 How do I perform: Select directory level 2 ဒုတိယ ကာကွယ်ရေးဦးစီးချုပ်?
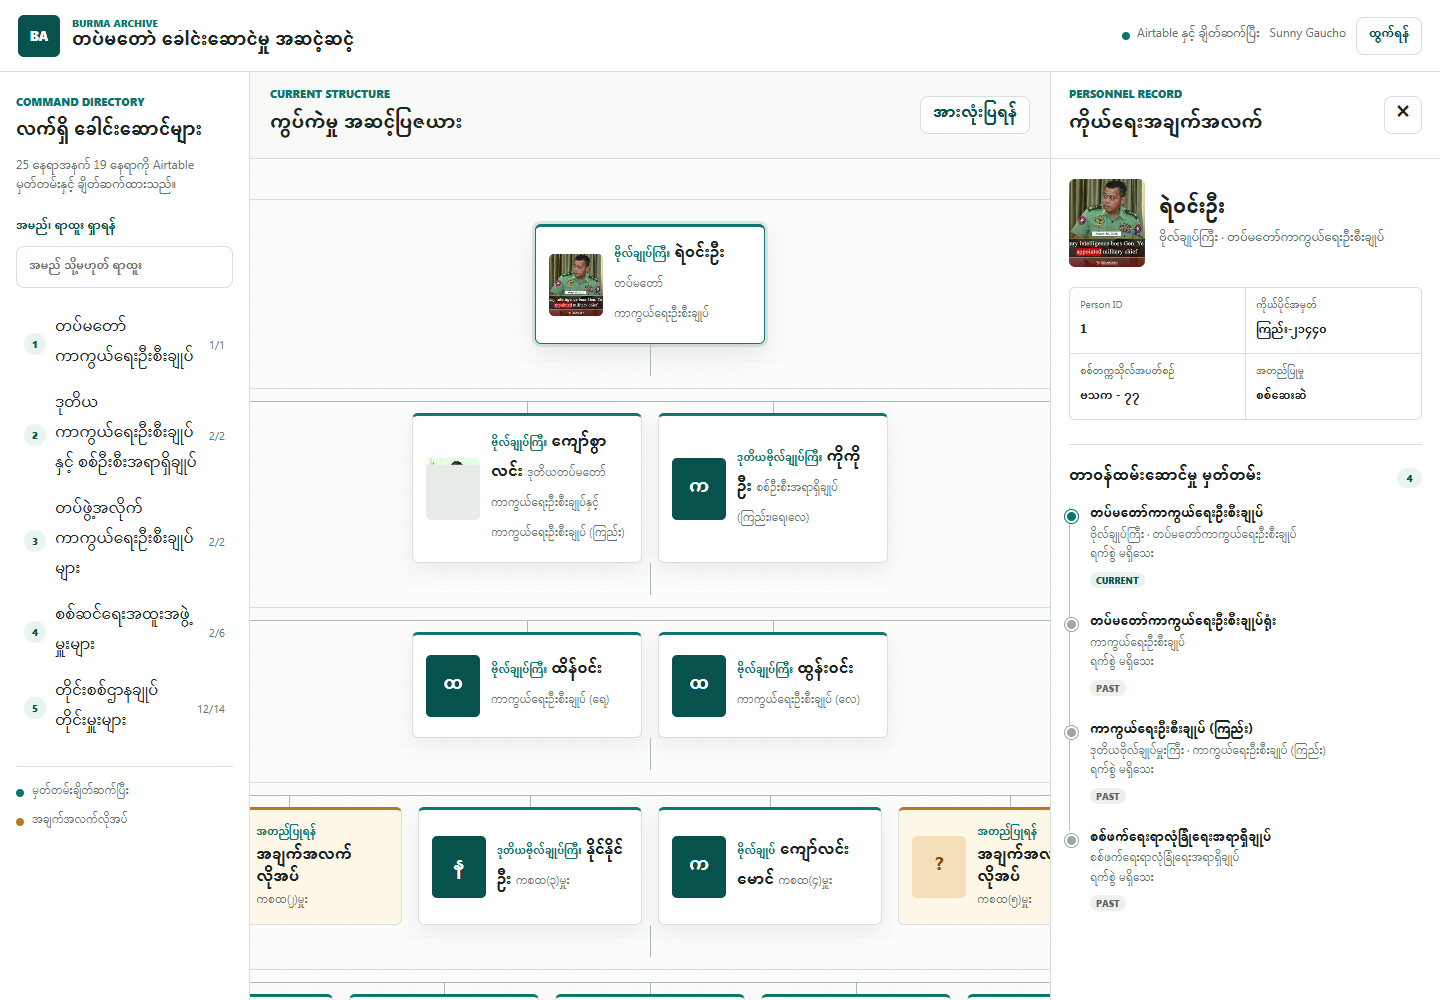coord(124,433)
